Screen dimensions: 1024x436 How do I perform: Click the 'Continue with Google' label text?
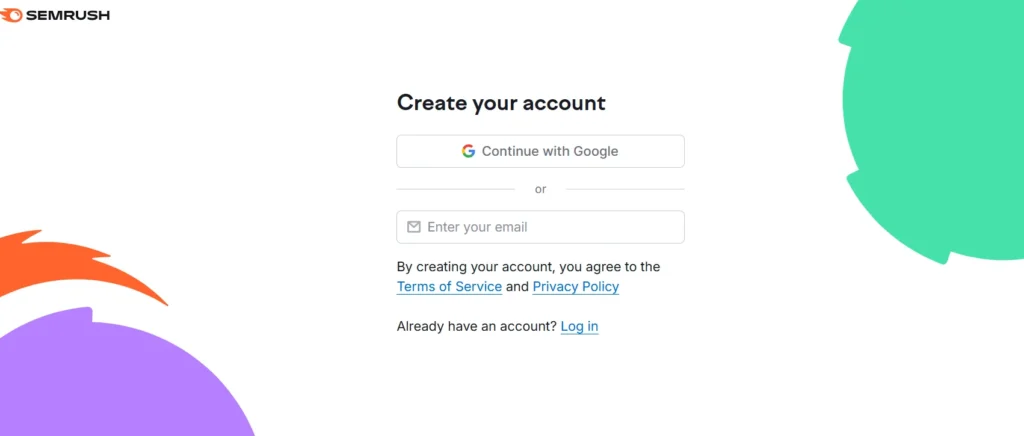pos(550,151)
